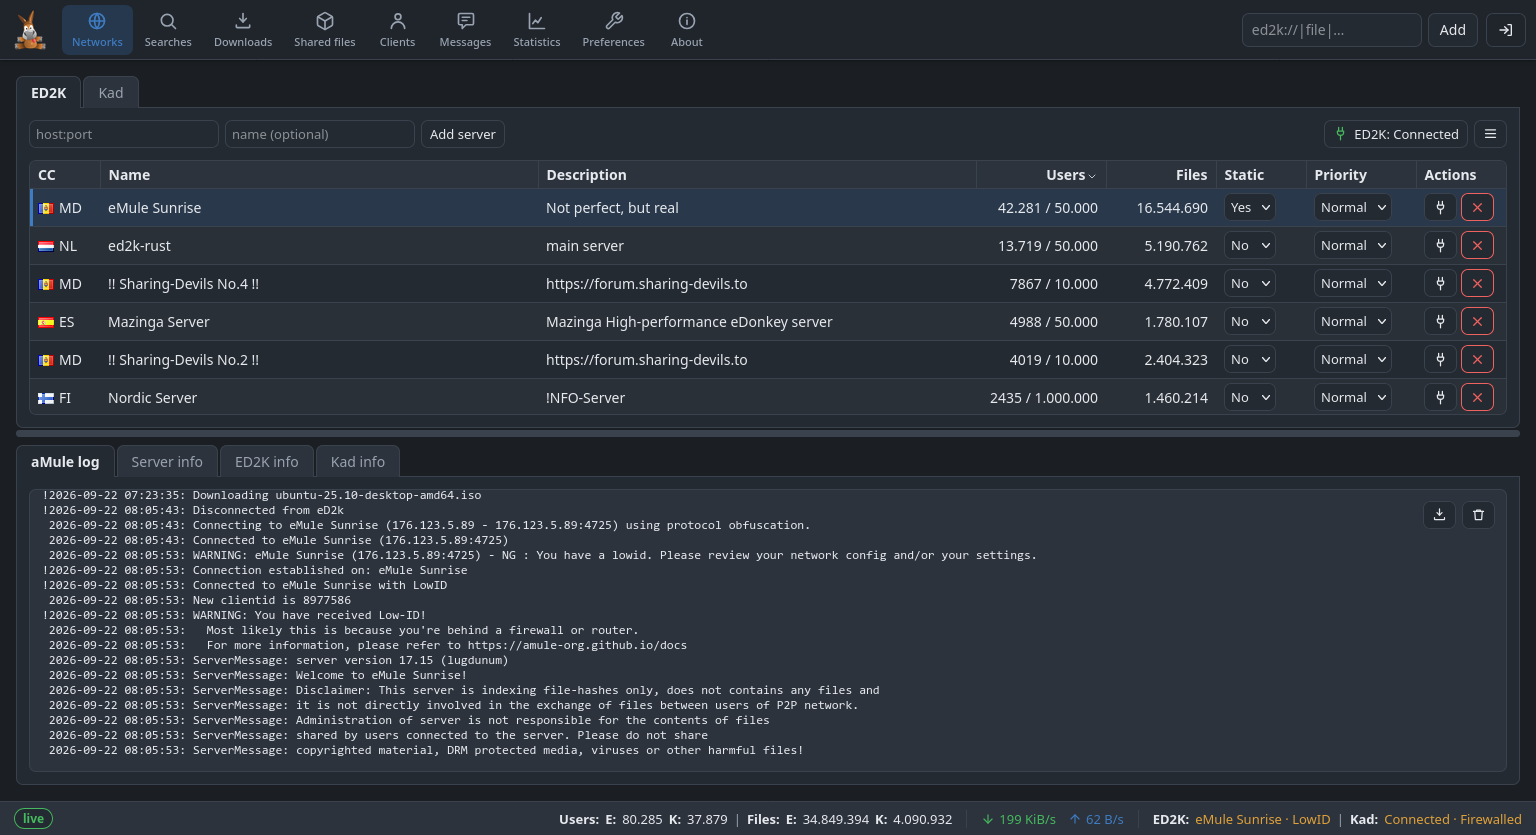Image resolution: width=1536 pixels, height=835 pixels.
Task: View the Statistics section
Action: coord(537,30)
